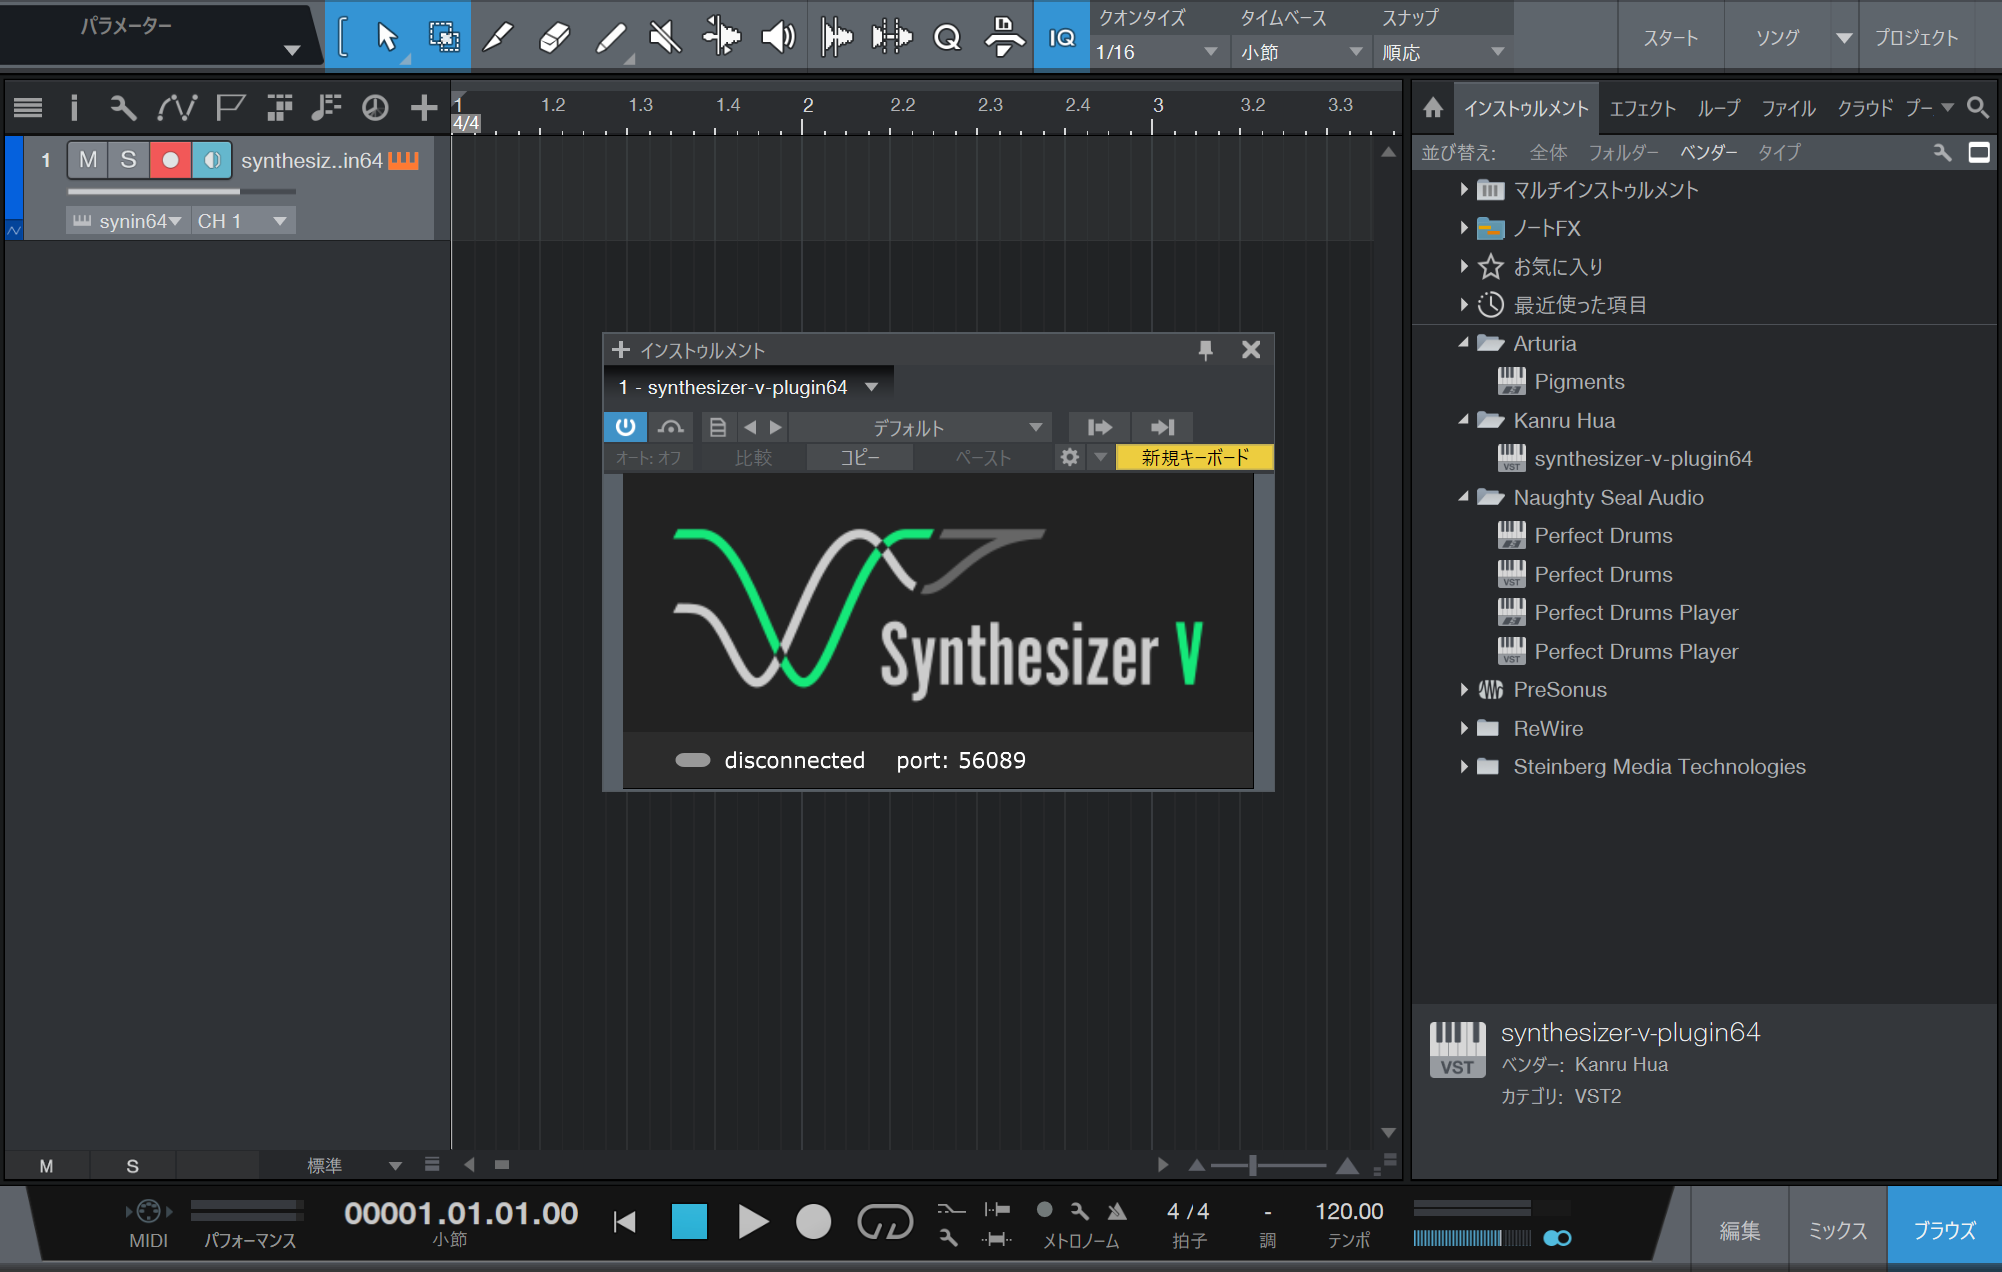This screenshot has height=1272, width=2002.
Task: Open the inspector i icon
Action: click(x=74, y=107)
